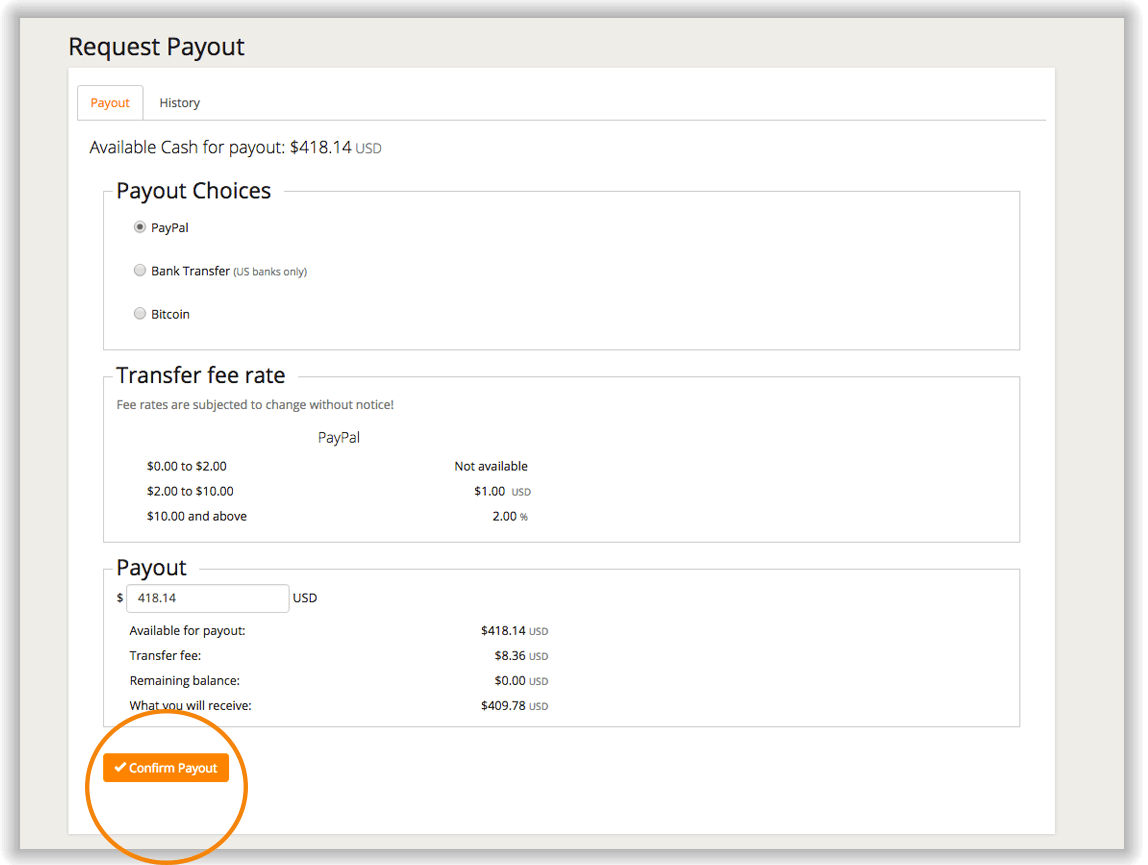Select the Payout tab
Viewport: 1148px width, 865px height.
pos(110,103)
